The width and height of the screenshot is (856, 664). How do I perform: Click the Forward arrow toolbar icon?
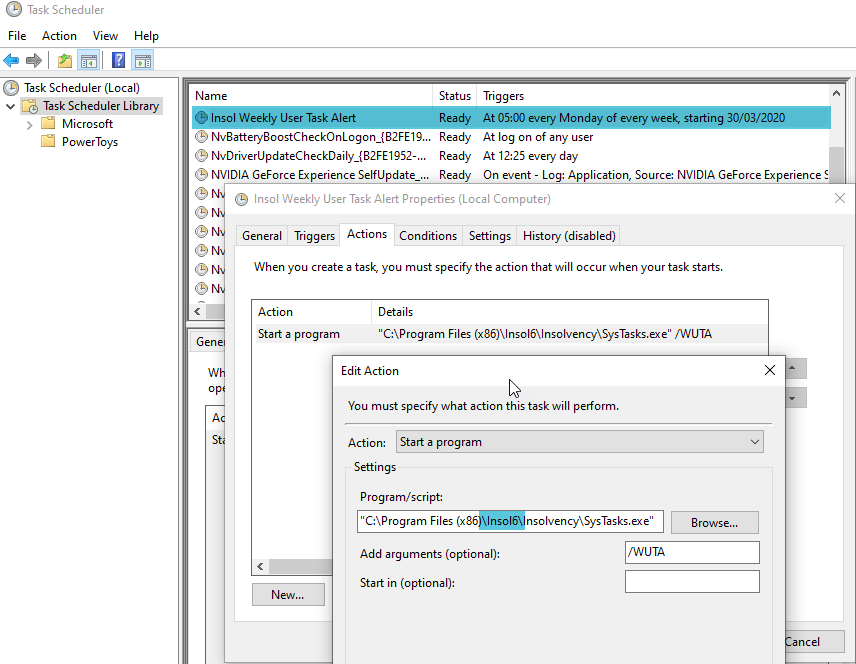coord(34,60)
